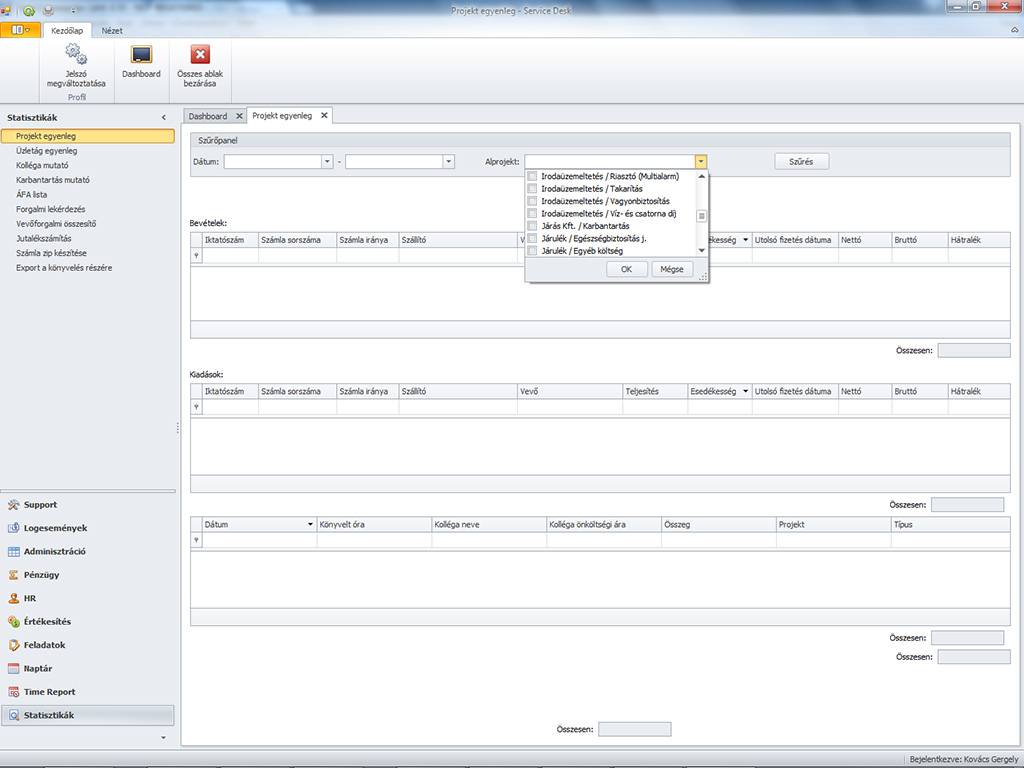
Task: Click filter row icon in Dátum grid
Action: (x=196, y=540)
